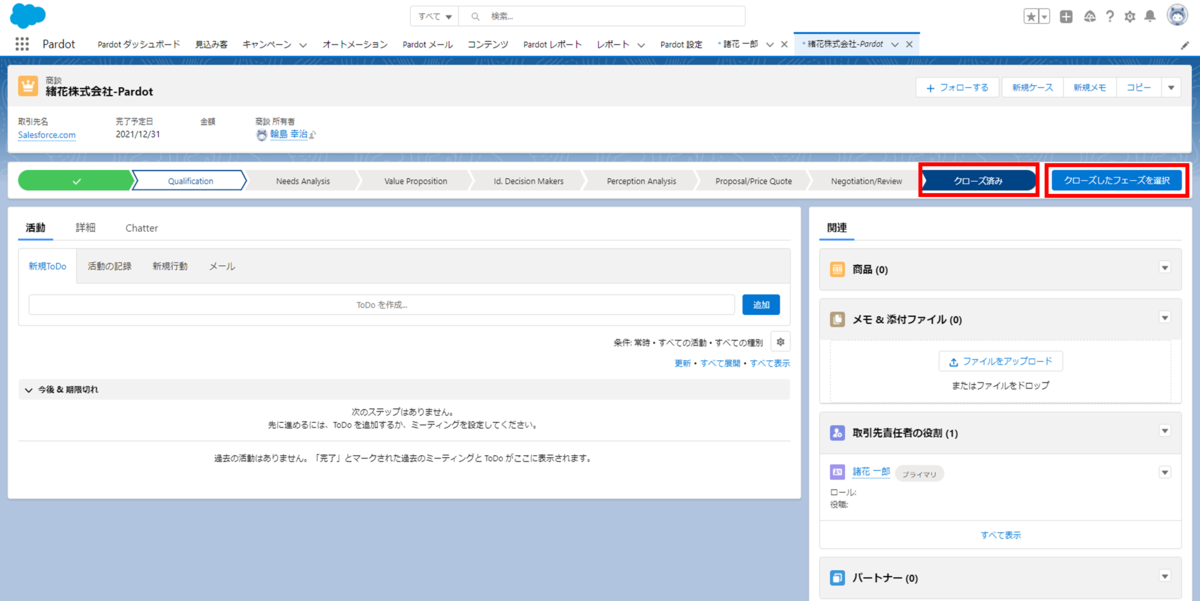Viewport: 1200px width, 601px height.
Task: Click ファイルをアップロード button
Action: (x=1001, y=361)
